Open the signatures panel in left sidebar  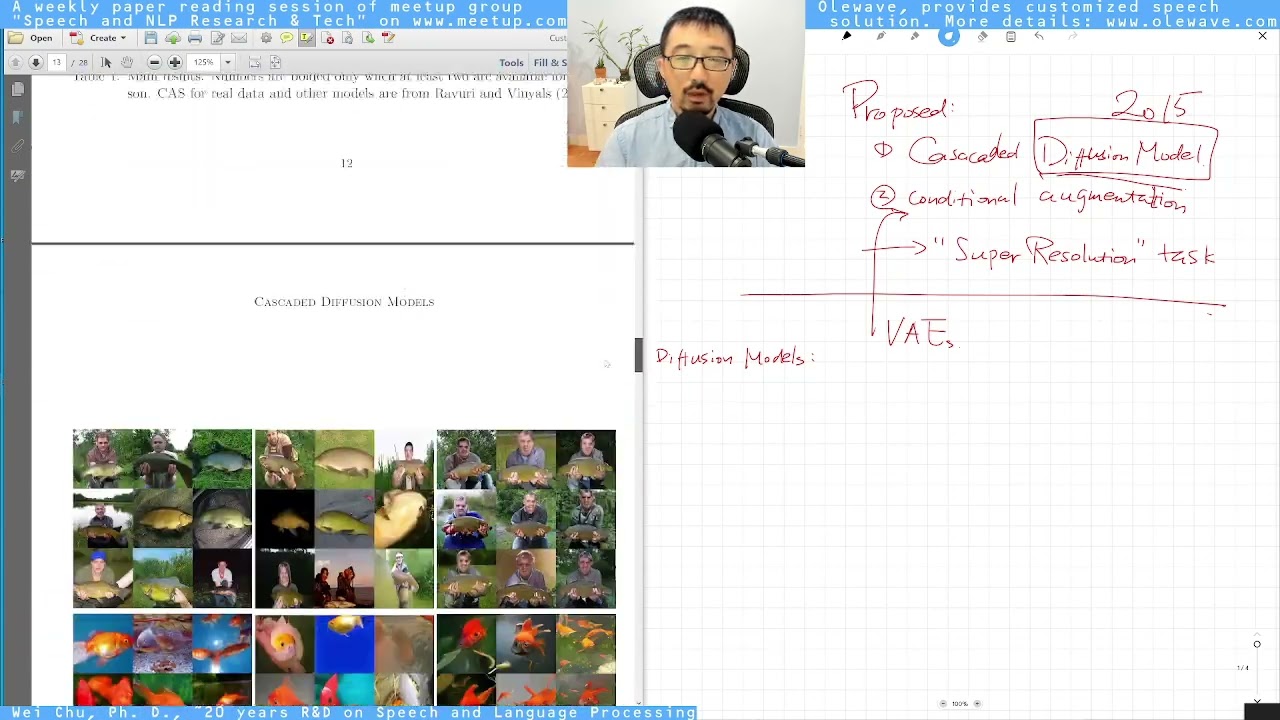[17, 176]
